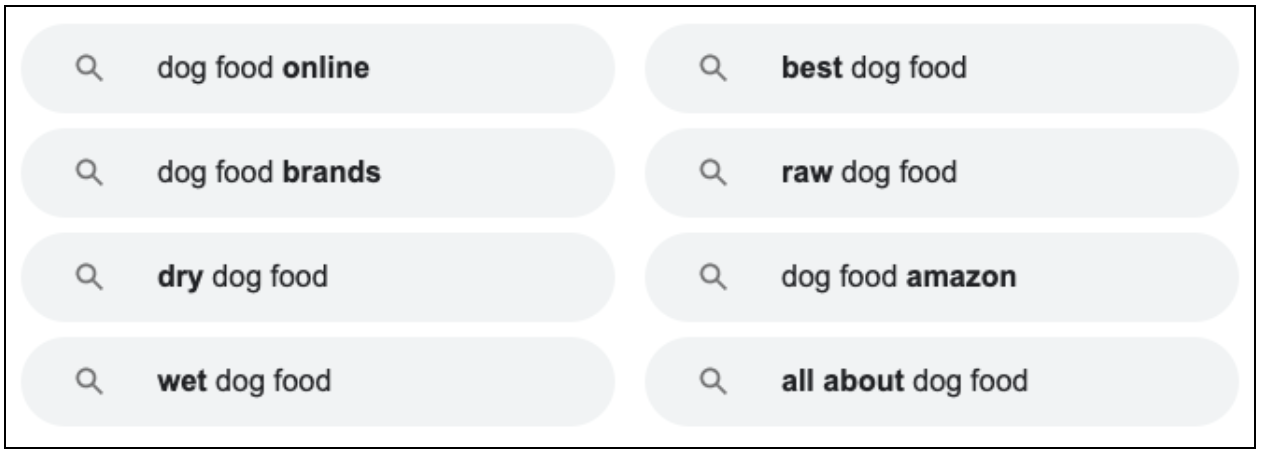Select magnifier icon beside 'raw dog food'

point(712,173)
